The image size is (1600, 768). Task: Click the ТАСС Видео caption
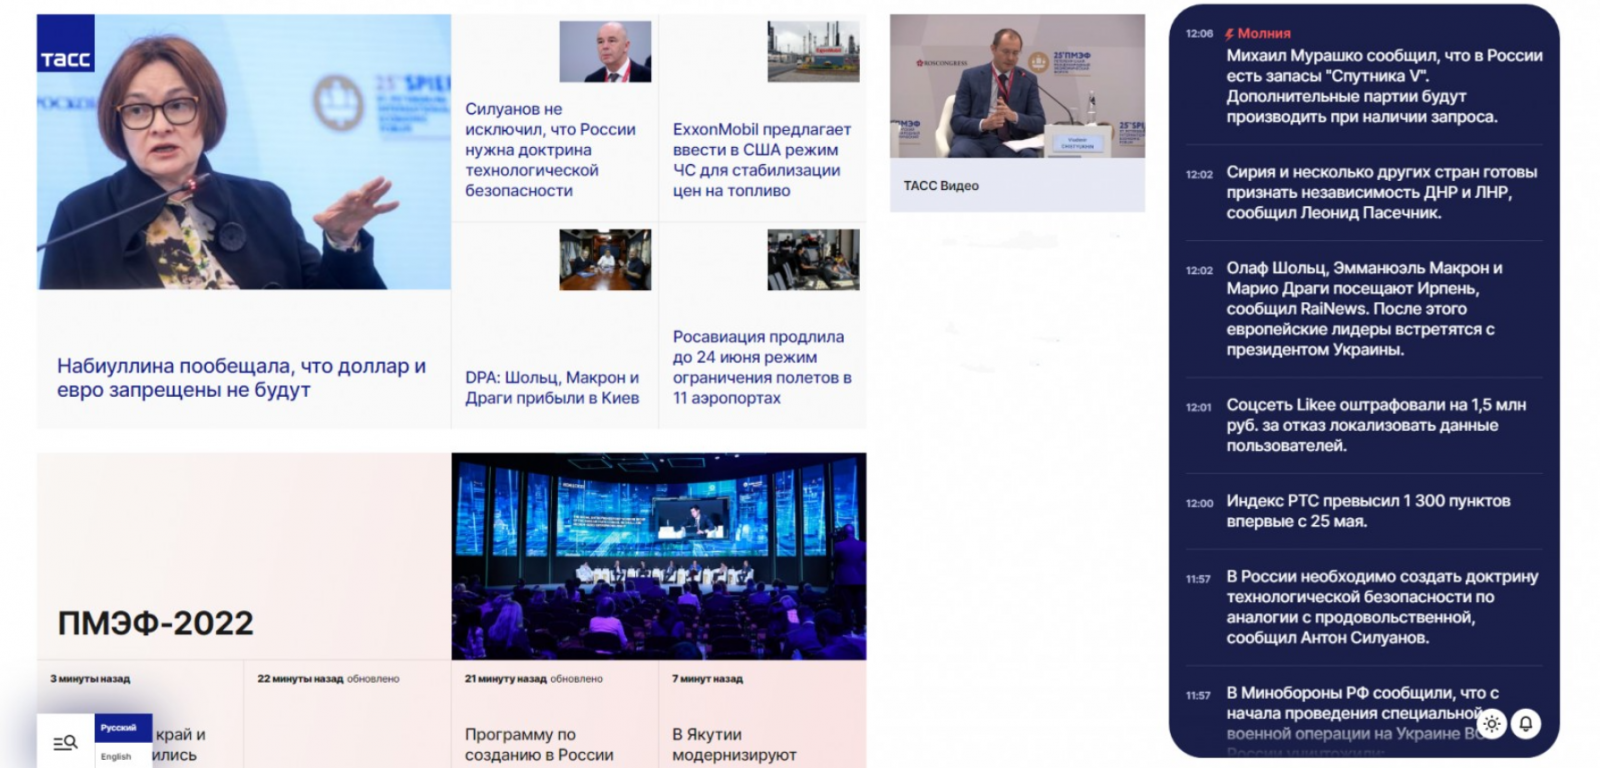click(941, 185)
